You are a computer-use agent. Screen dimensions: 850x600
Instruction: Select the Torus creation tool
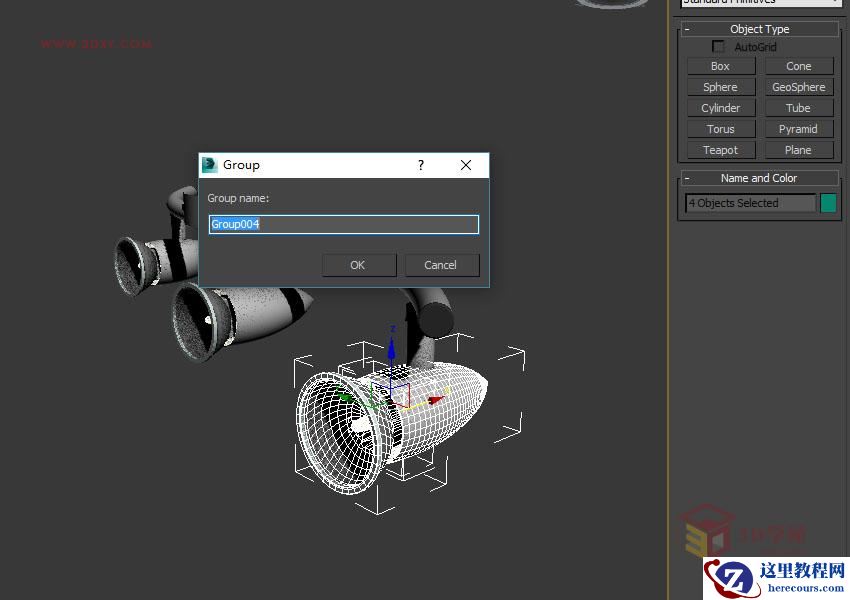tap(720, 129)
